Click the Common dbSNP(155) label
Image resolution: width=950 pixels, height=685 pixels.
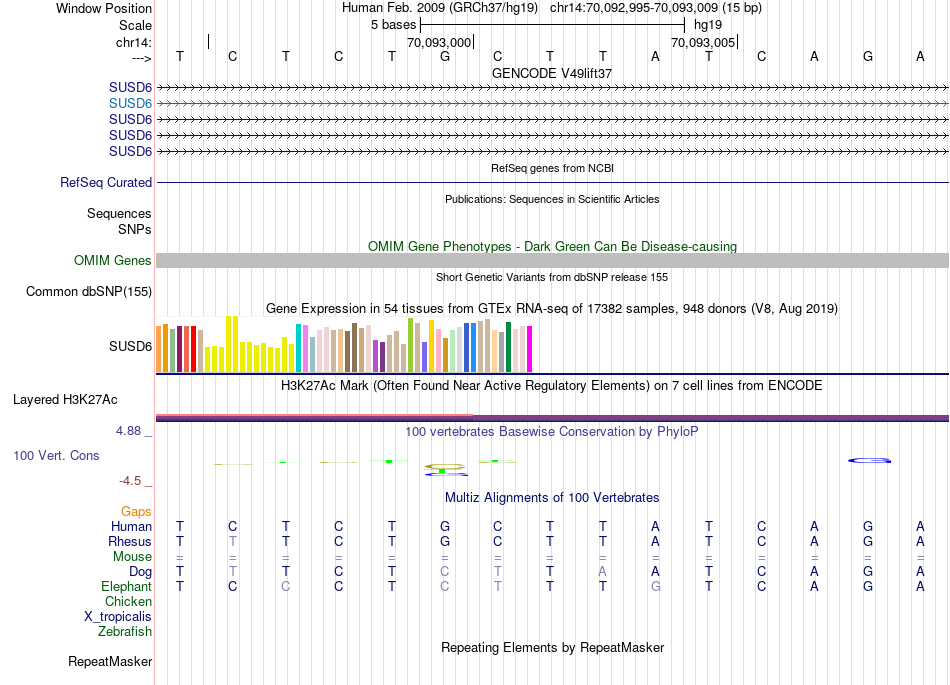pyautogui.click(x=88, y=291)
